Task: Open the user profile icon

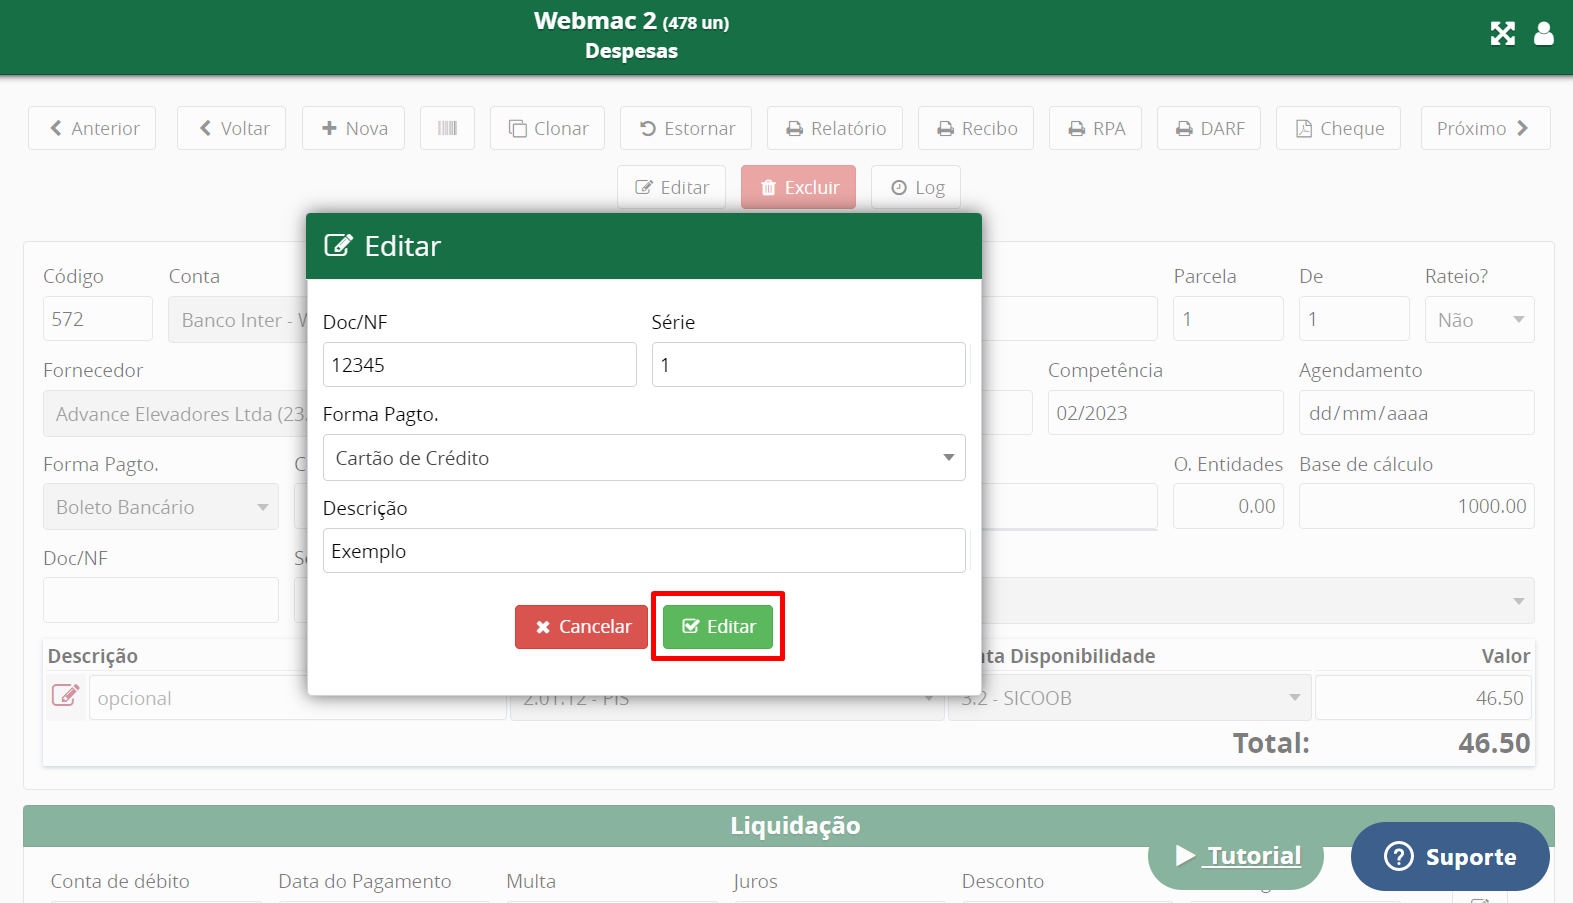Action: 1543,34
